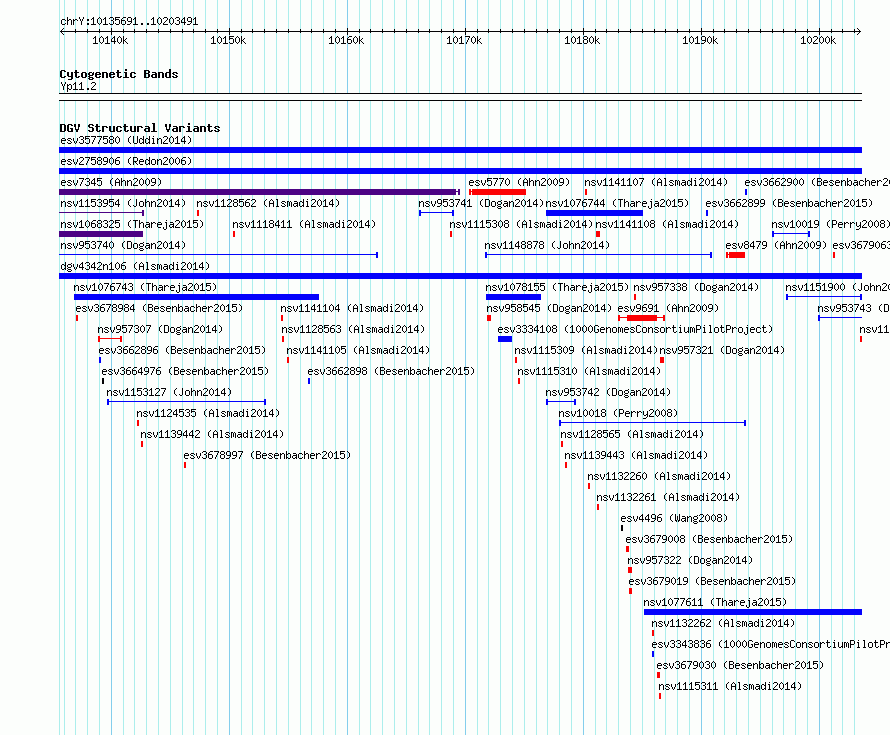The width and height of the screenshot is (890, 735).
Task: Click esv3662898 (Besenbacher2015) label
Action: point(391,371)
